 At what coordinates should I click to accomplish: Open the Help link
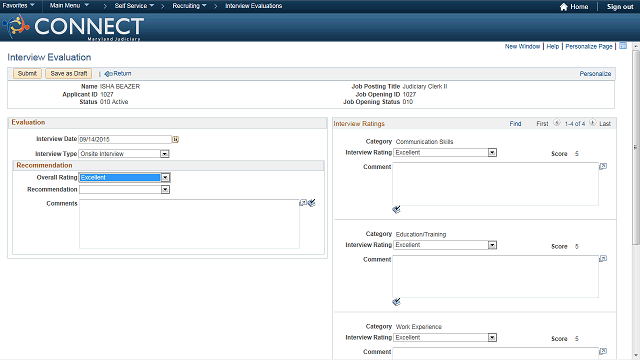pos(553,47)
